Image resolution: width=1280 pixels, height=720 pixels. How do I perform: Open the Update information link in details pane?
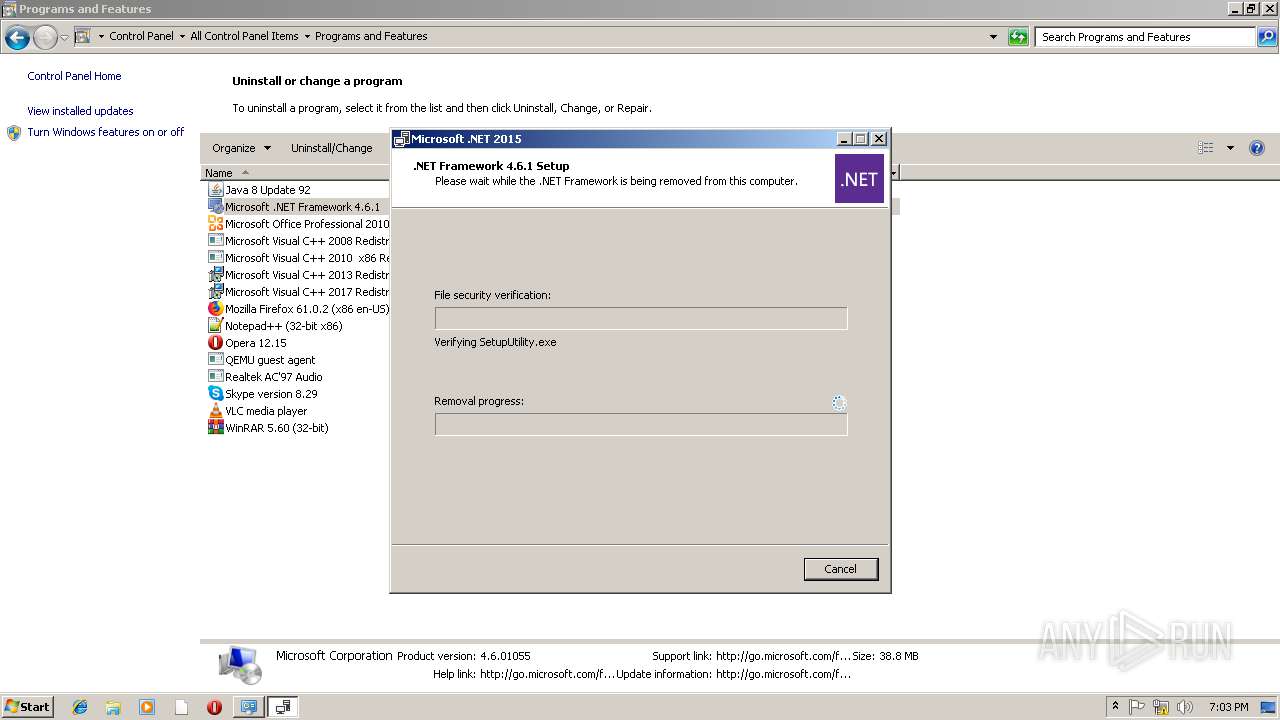pos(783,674)
